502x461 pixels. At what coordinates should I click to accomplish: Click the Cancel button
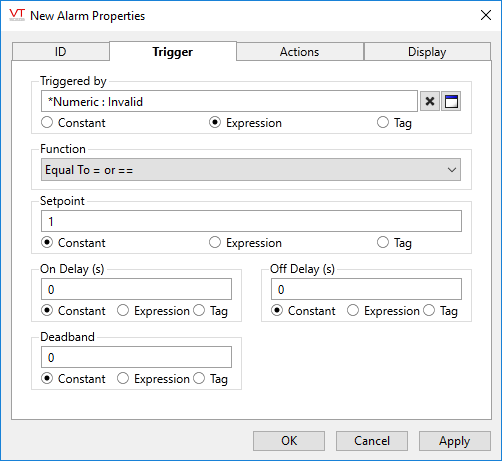pos(372,441)
